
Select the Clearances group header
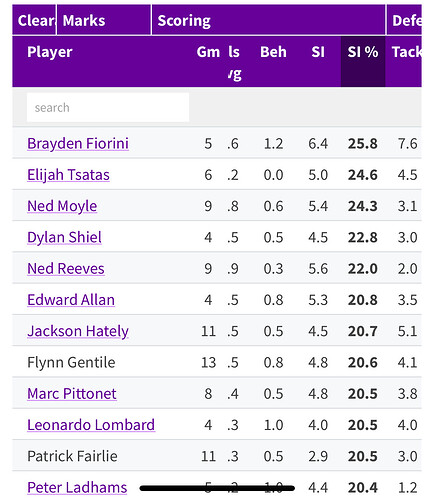coord(34,20)
